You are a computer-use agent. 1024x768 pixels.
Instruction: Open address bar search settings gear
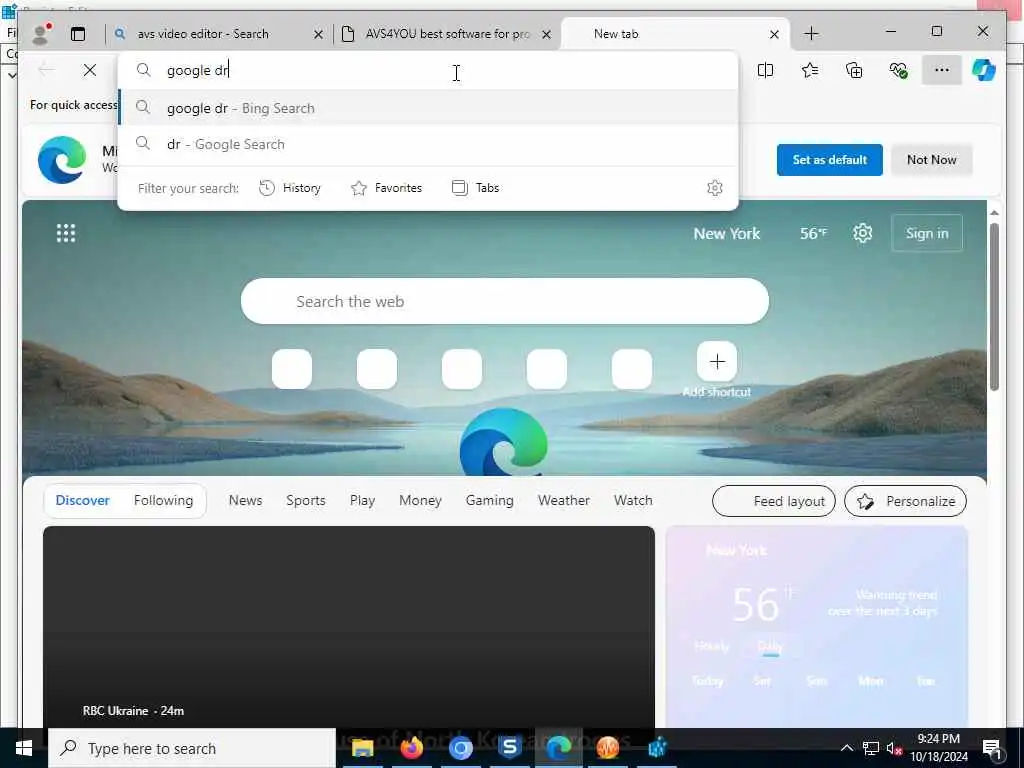tap(715, 188)
